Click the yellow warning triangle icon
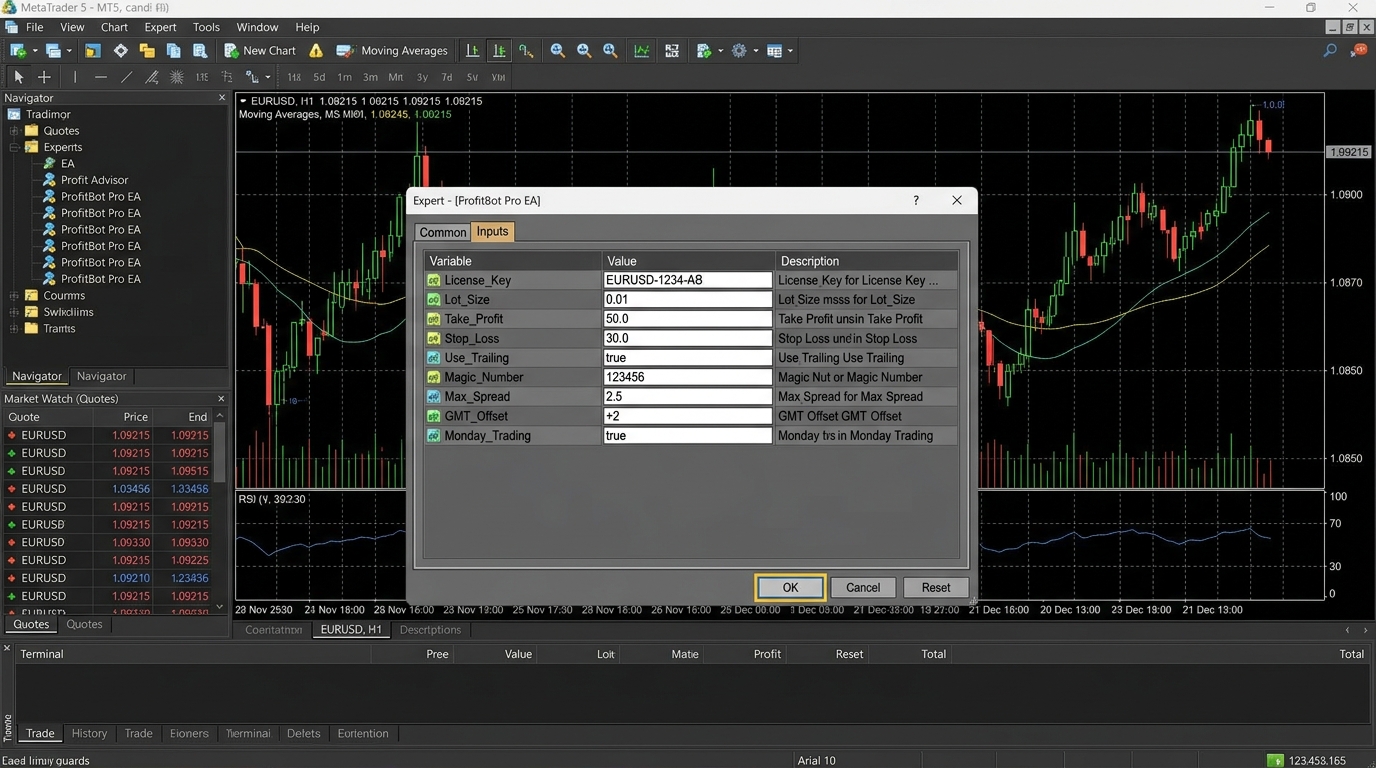Screen dimensions: 1376x768 [x=316, y=50]
